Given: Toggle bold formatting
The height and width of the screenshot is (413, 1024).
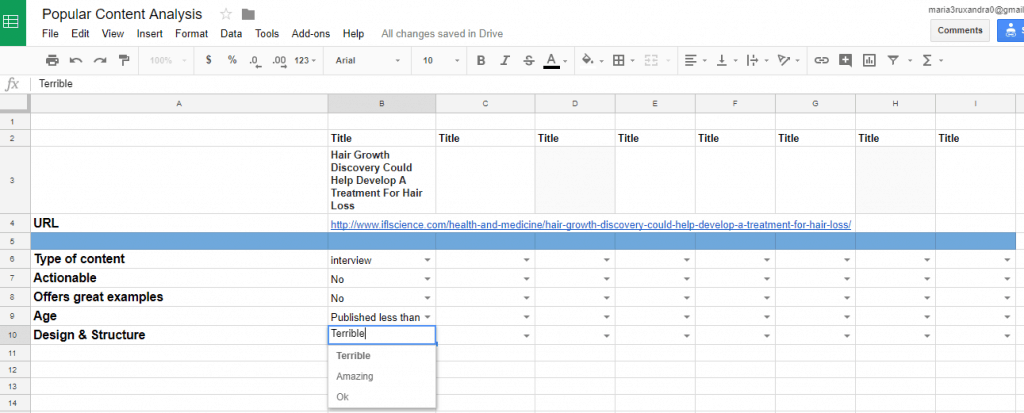Looking at the screenshot, I should pyautogui.click(x=481, y=60).
